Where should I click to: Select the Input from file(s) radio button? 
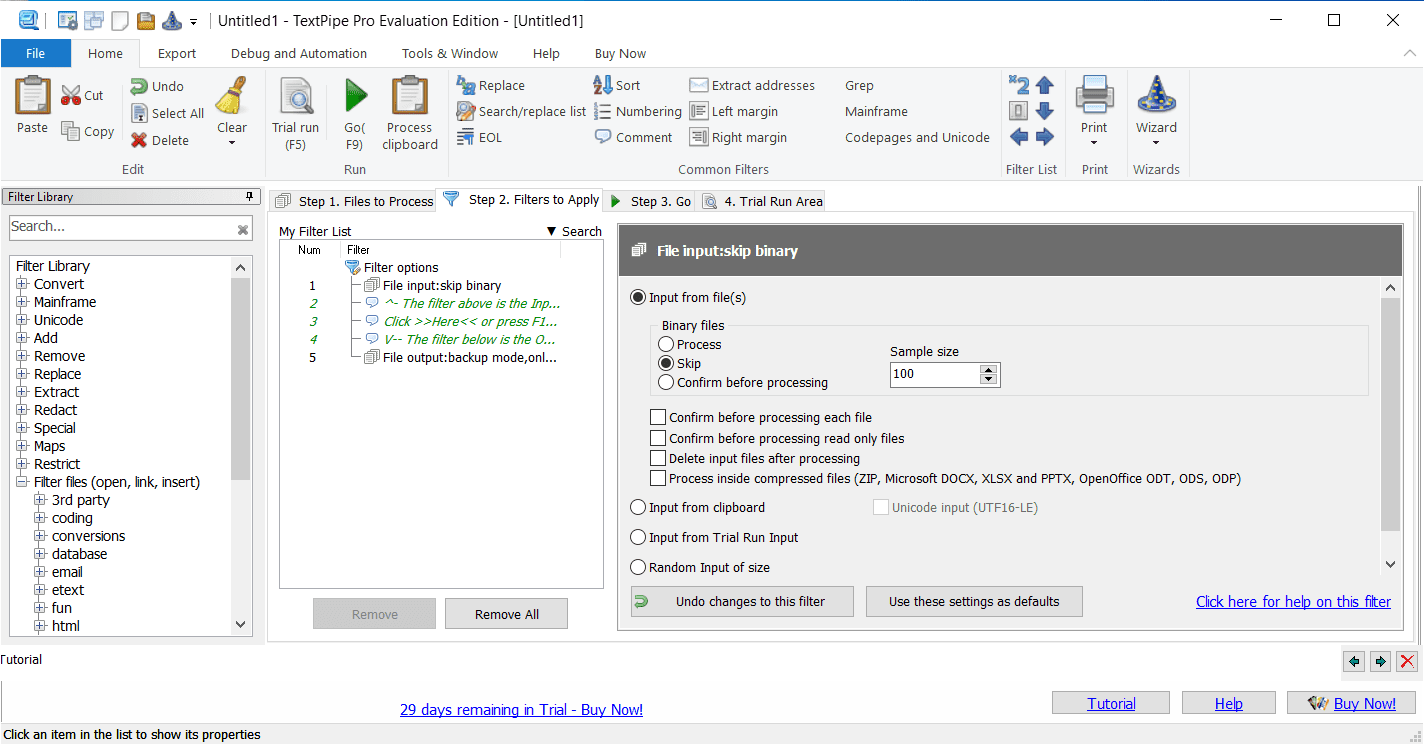click(x=638, y=297)
